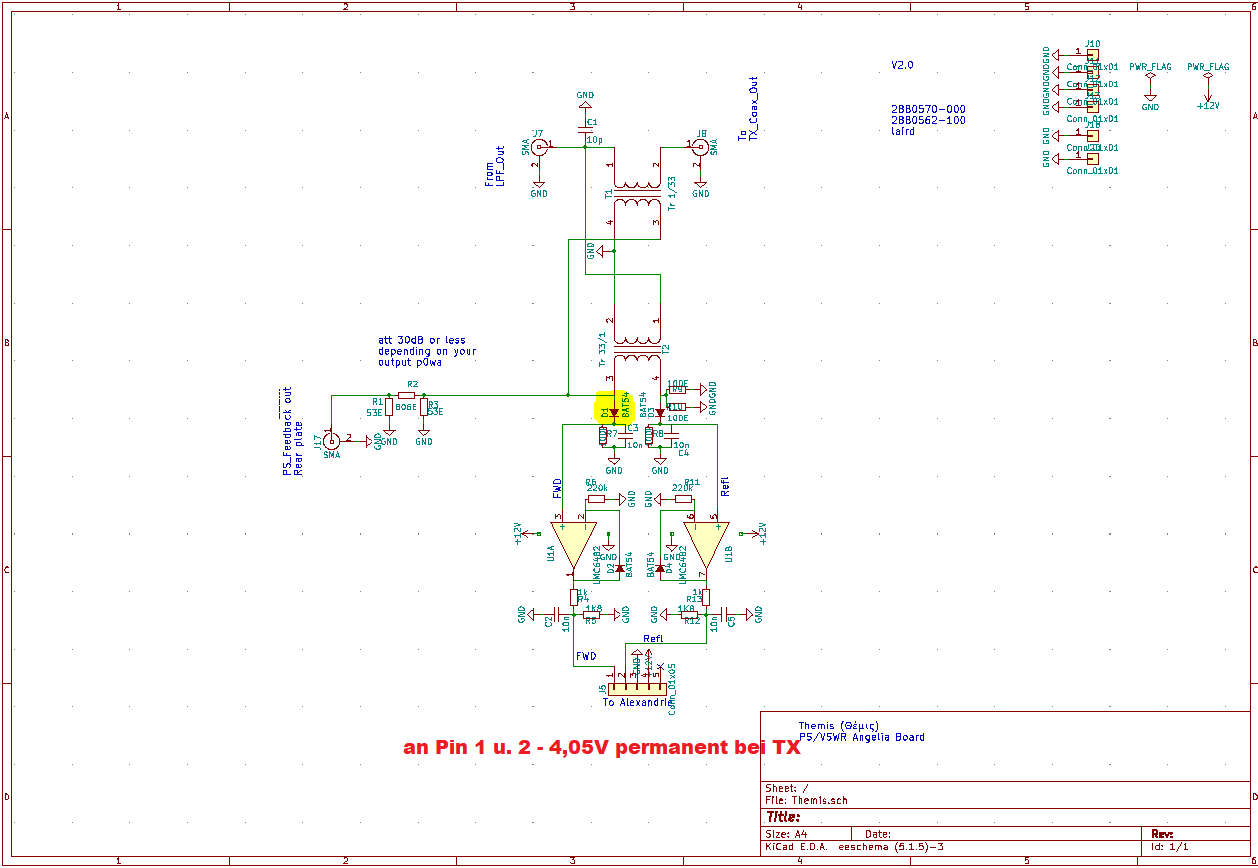This screenshot has height=868, width=1258.
Task: Click the '2BB0562-100' part number text
Action: (x=928, y=120)
